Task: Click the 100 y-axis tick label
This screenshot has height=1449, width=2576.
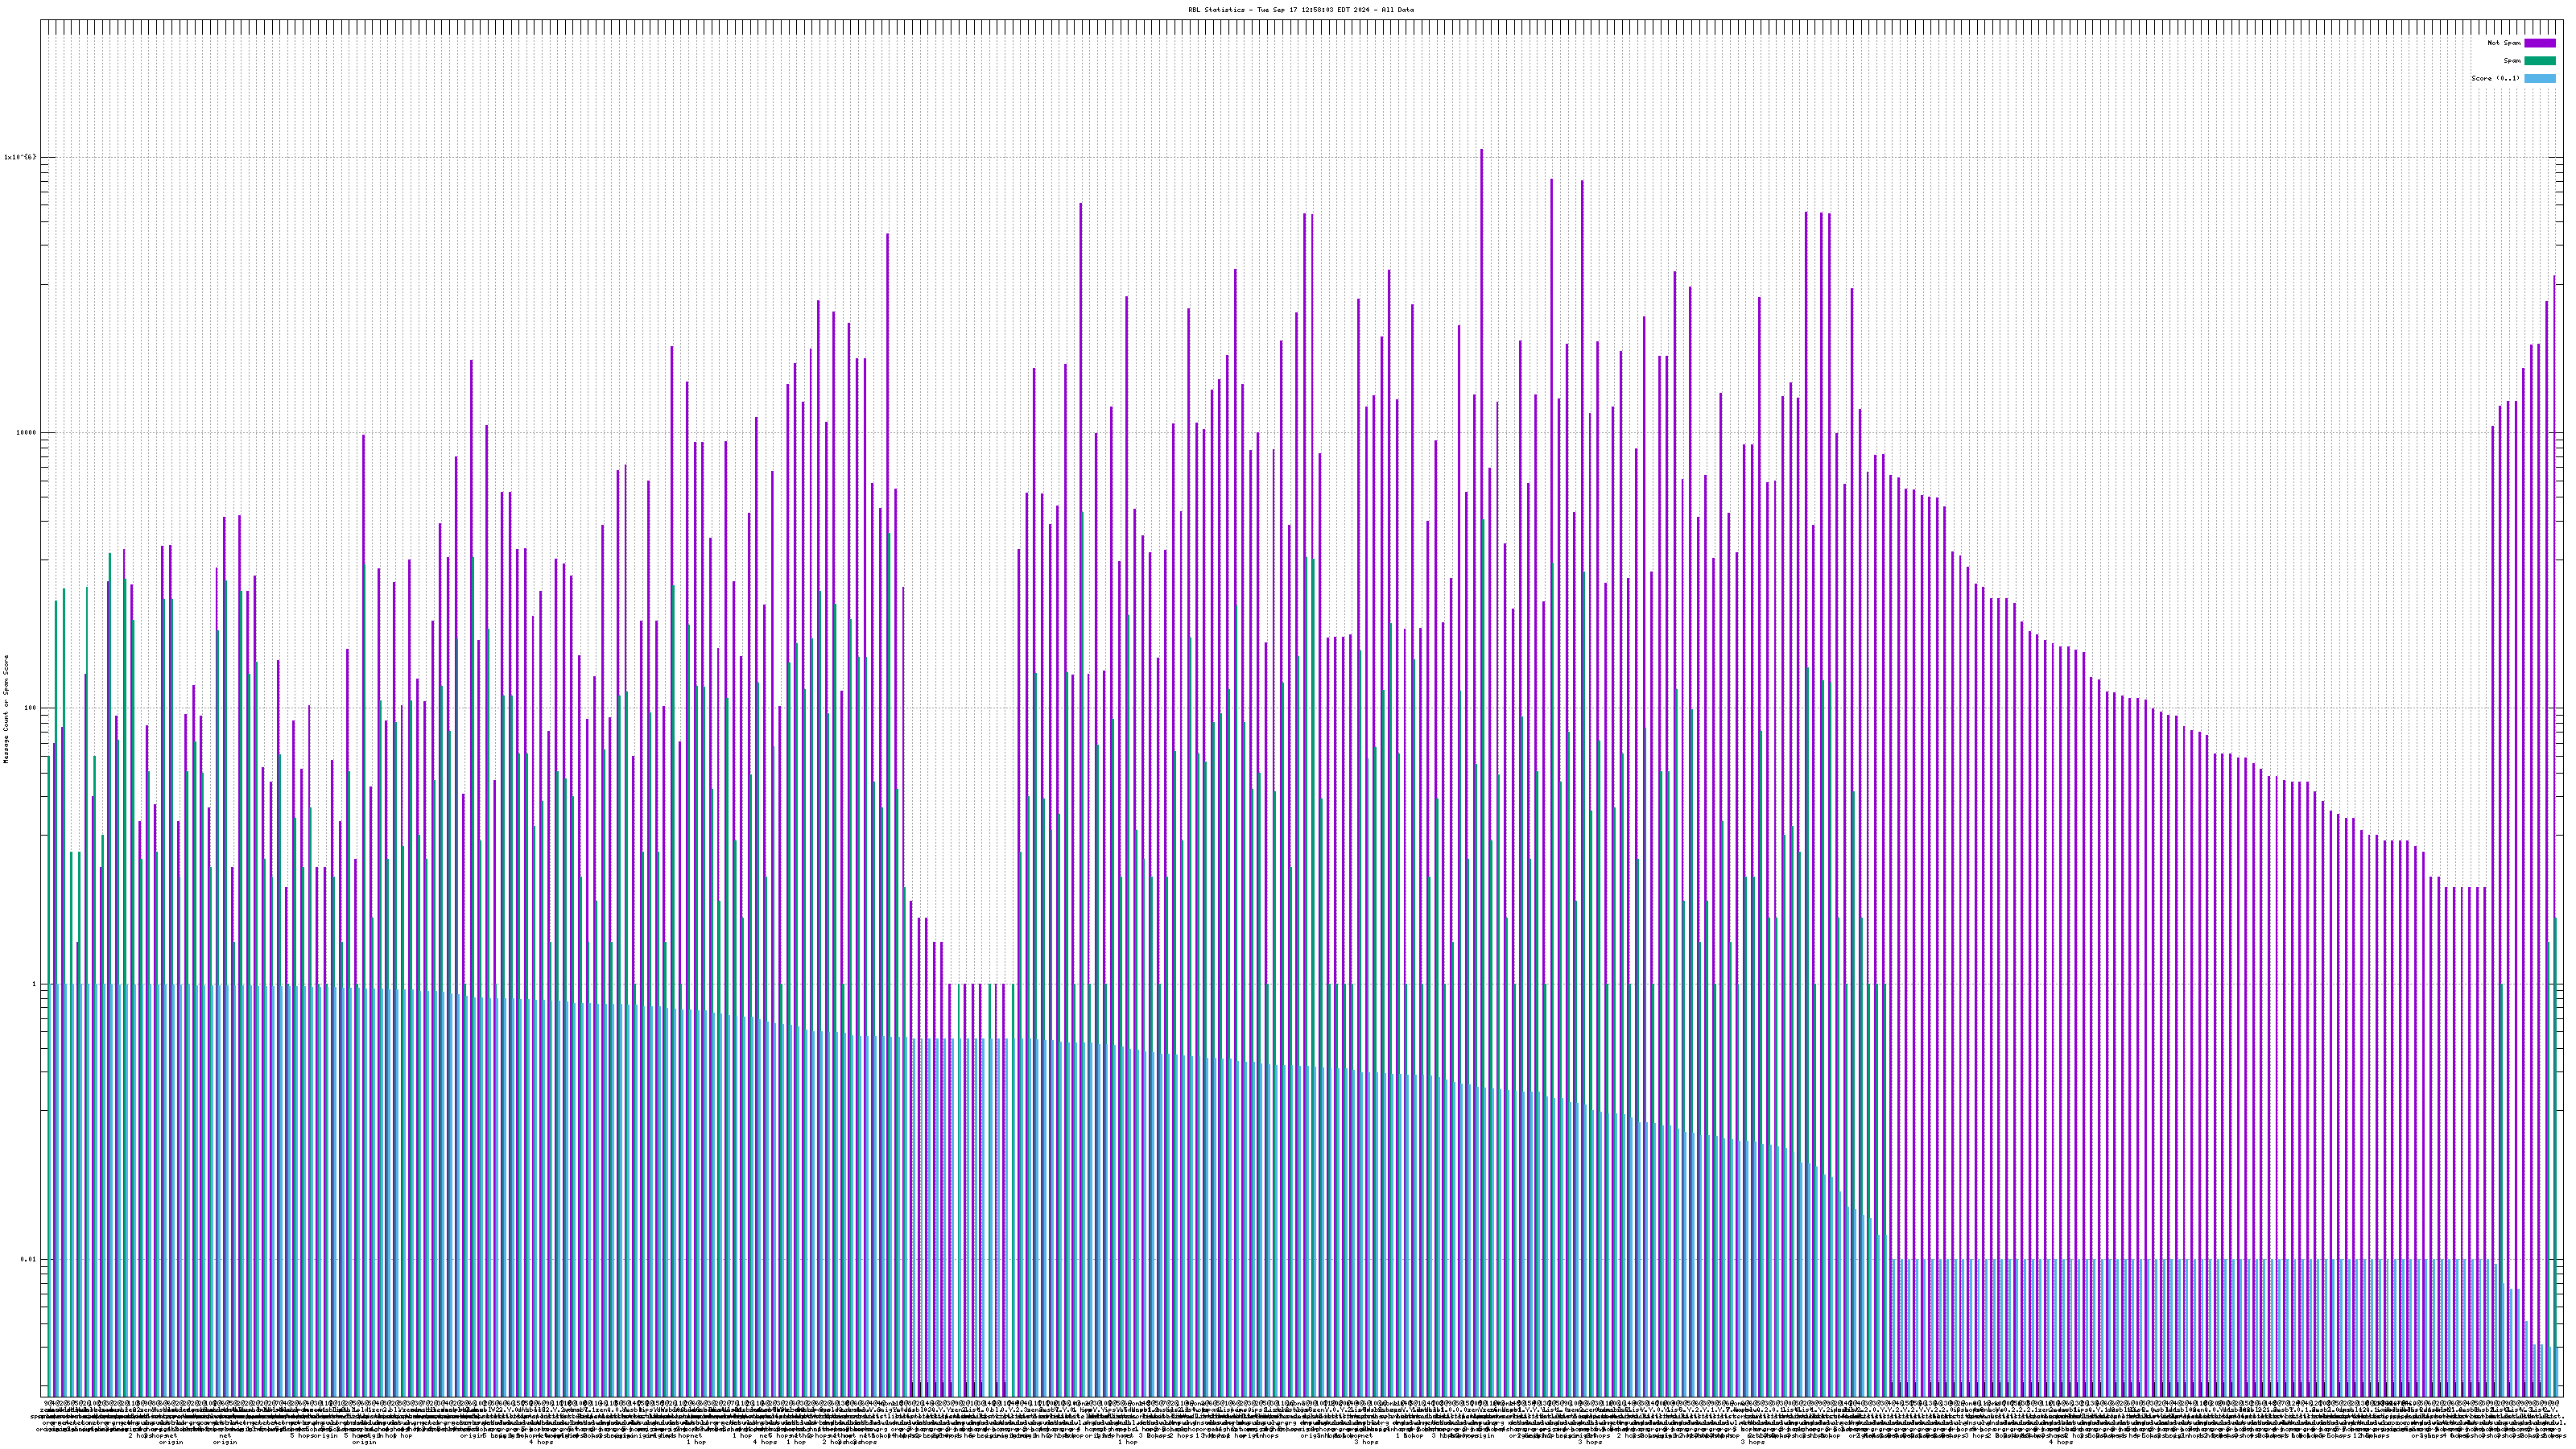Action: coord(28,708)
